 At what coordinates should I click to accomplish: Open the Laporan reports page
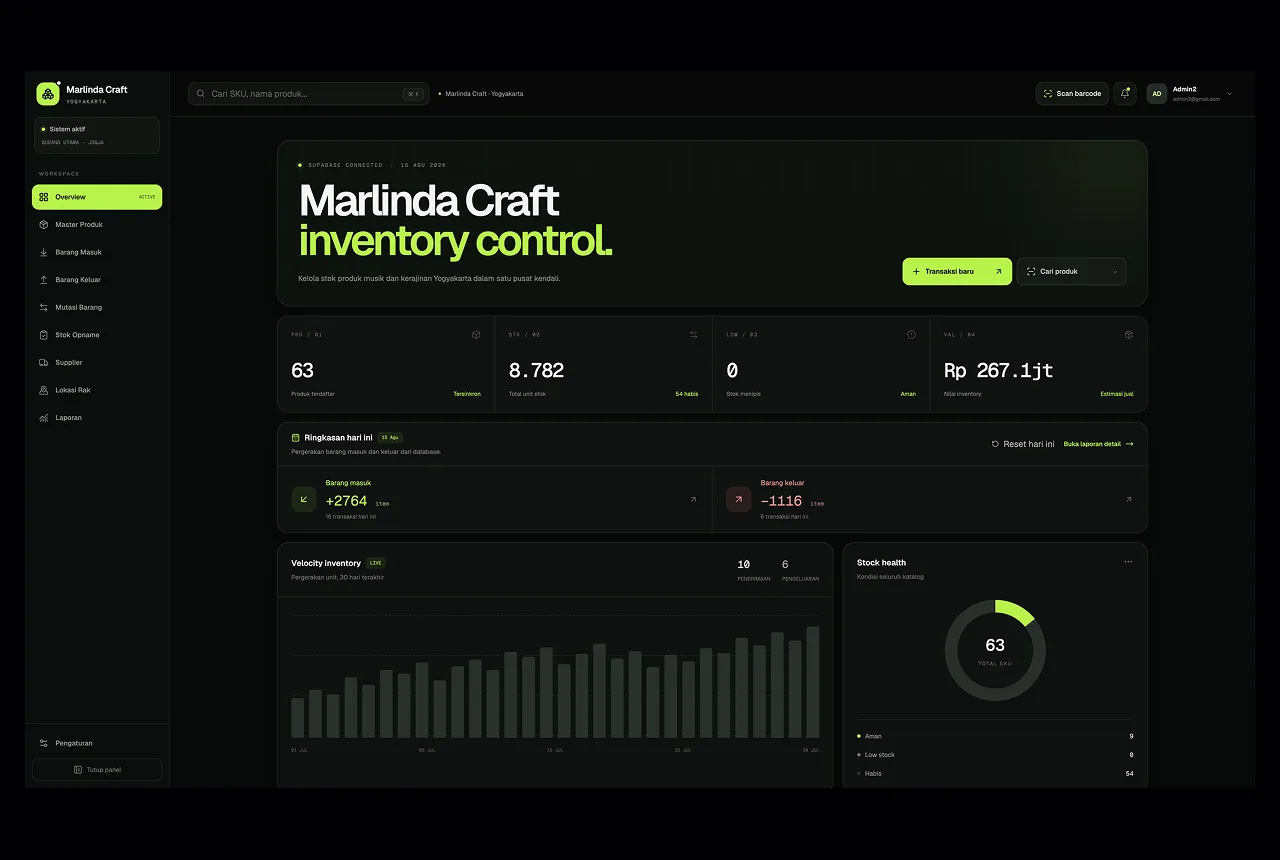point(97,418)
